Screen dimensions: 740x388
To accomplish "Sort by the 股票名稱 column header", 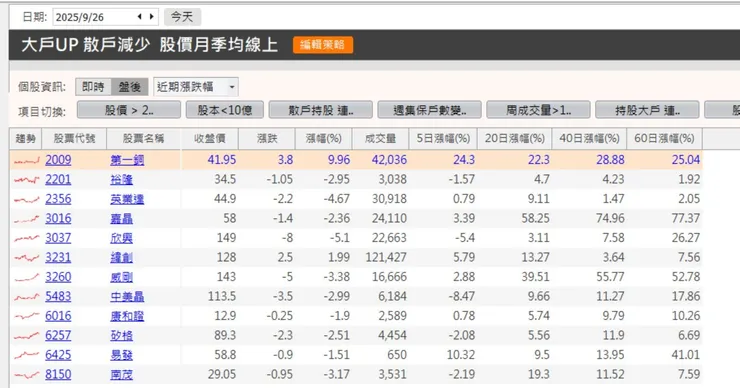I will [x=143, y=139].
